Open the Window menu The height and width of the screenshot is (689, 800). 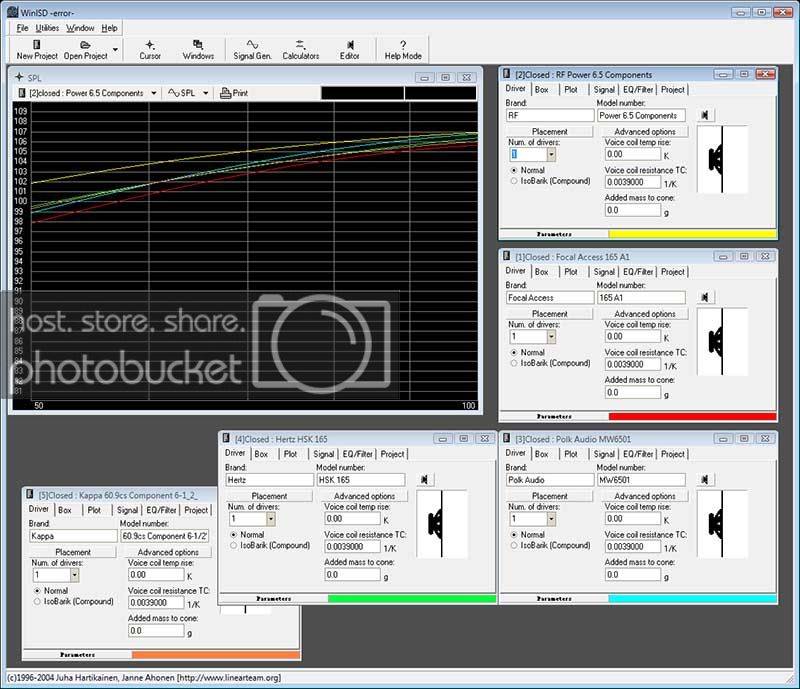[x=80, y=28]
